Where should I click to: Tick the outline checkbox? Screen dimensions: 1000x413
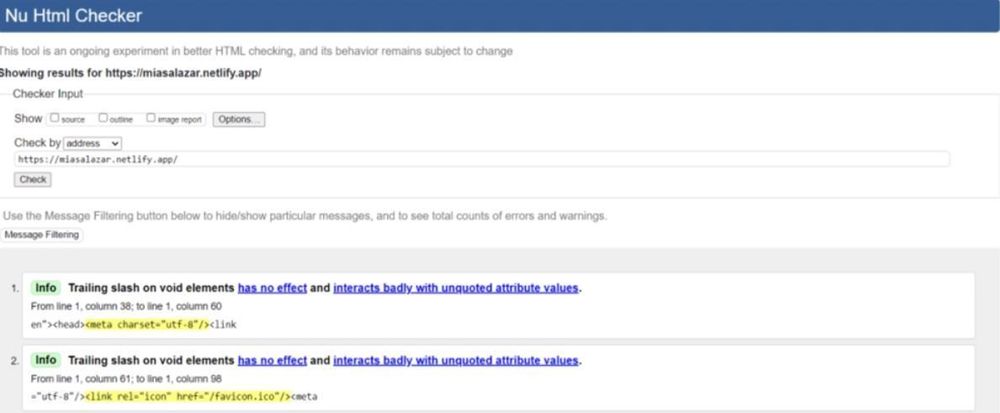pos(103,118)
